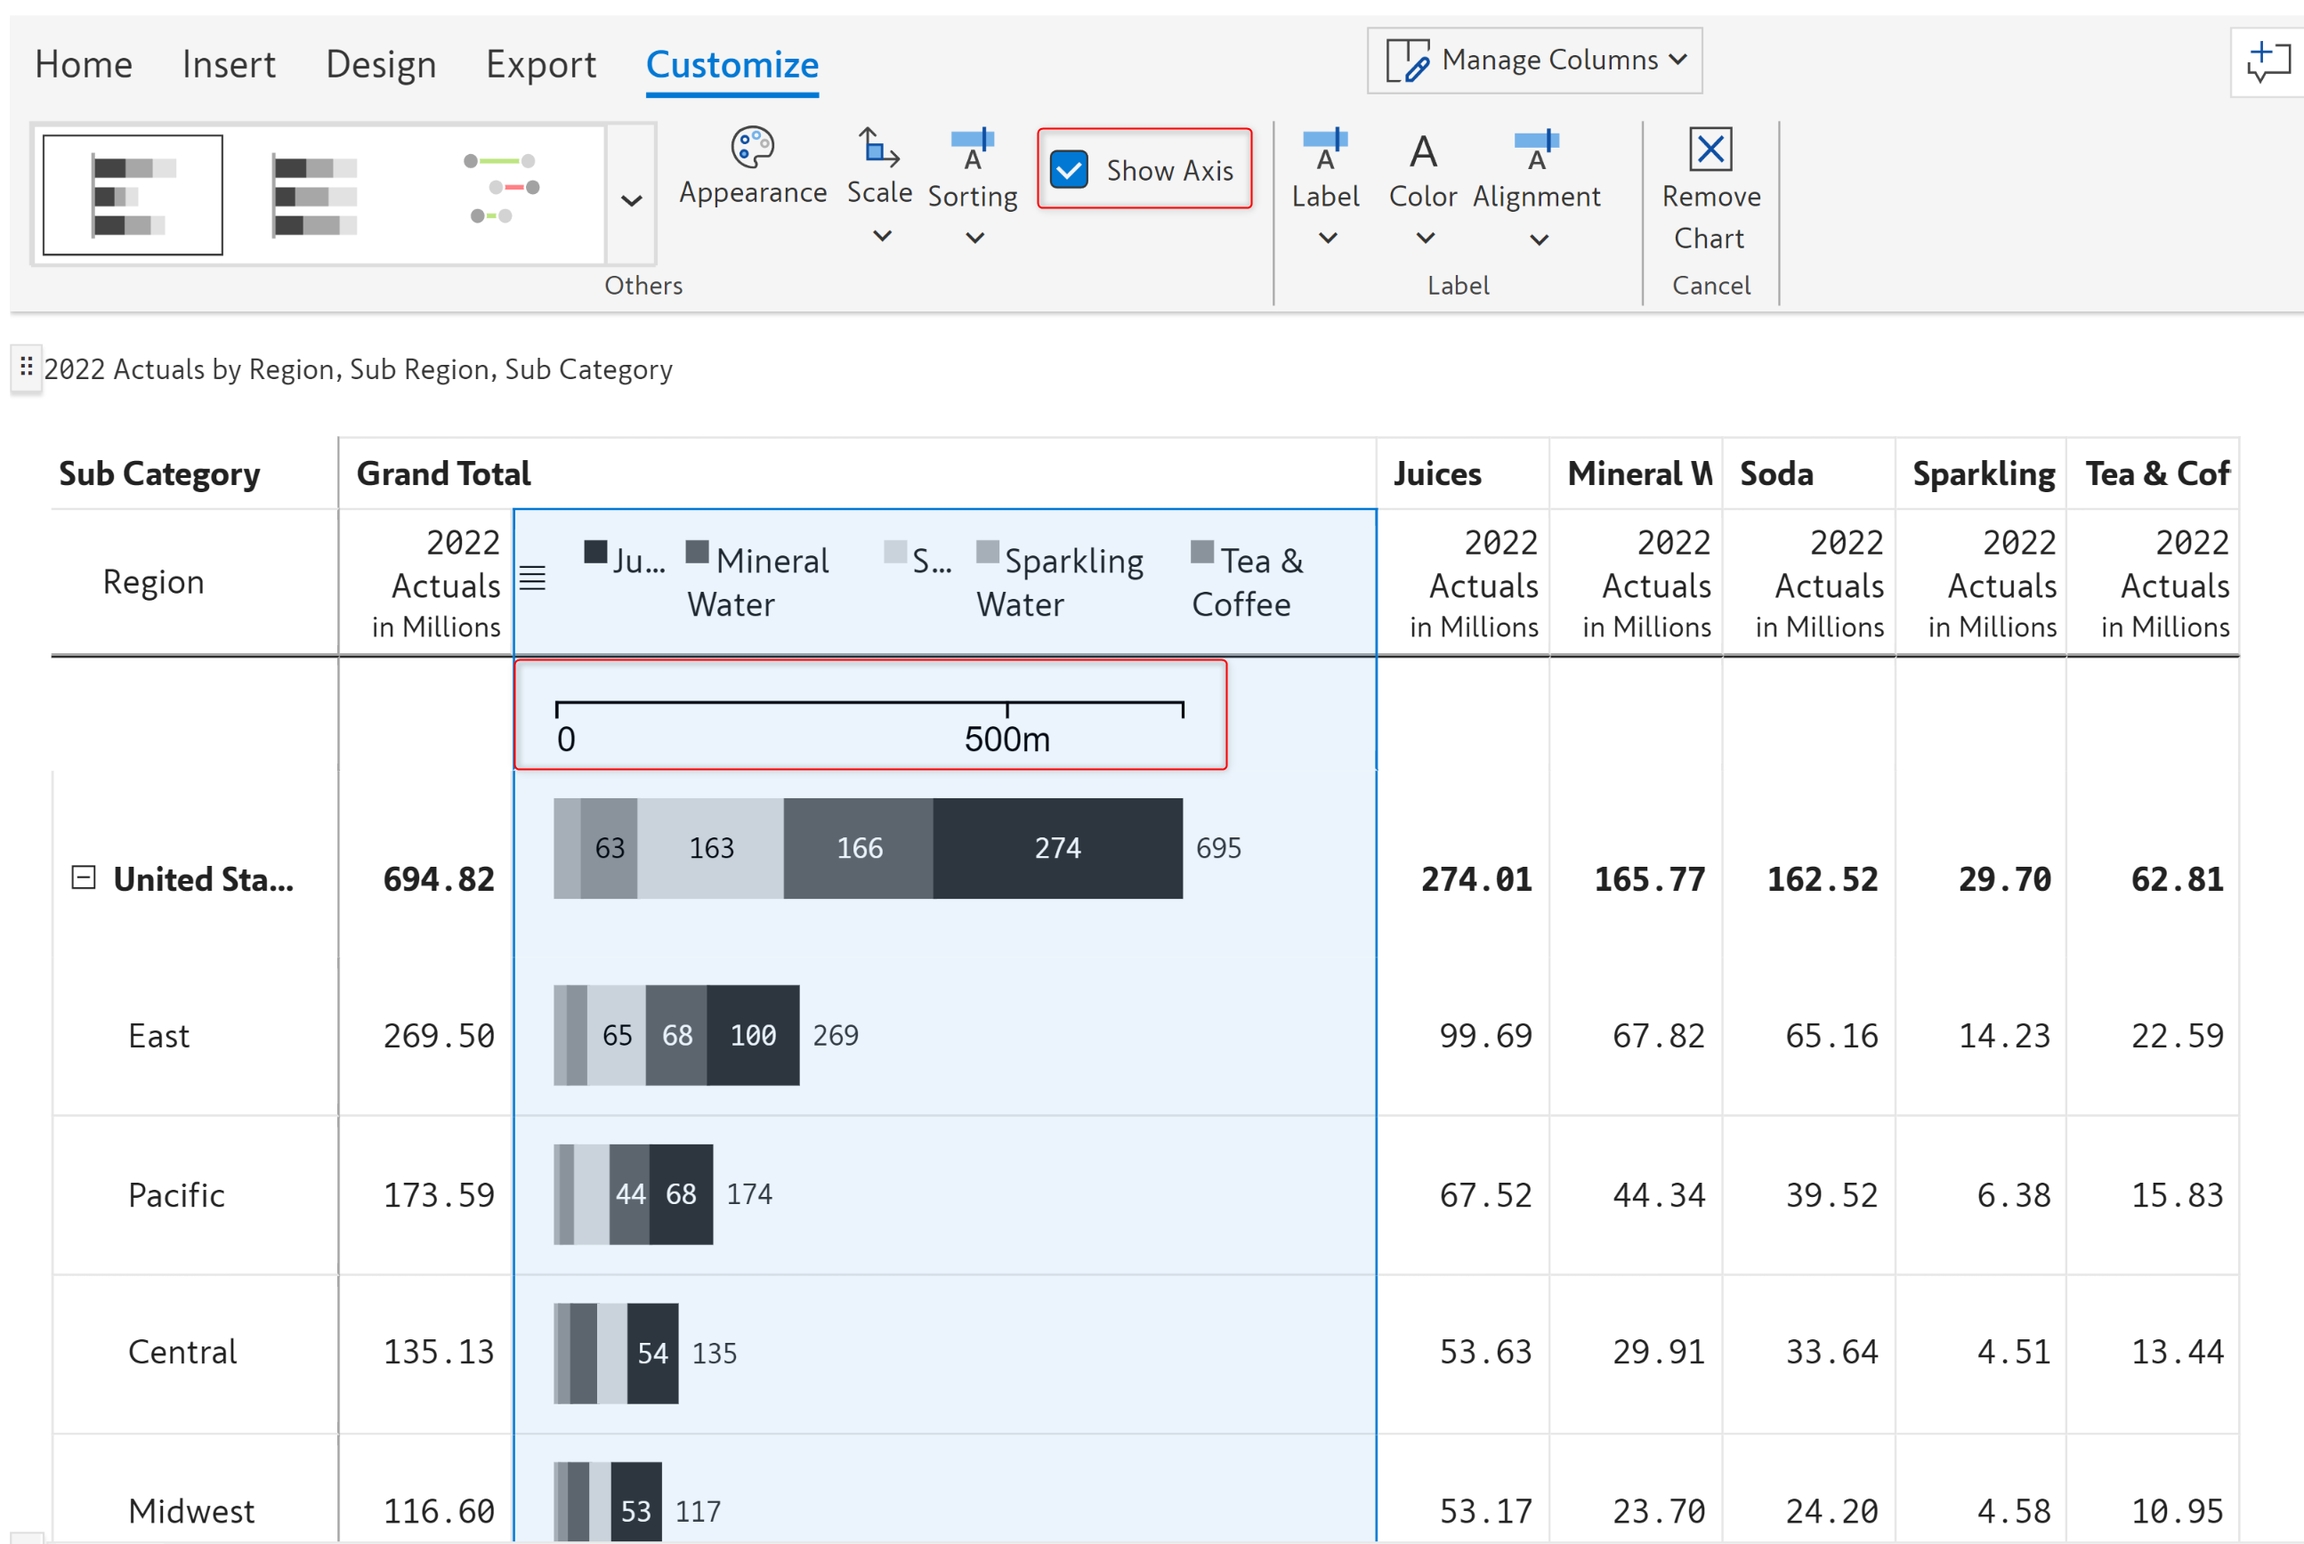This screenshot has width=2304, height=1544.
Task: Click the Alignment icon
Action: coord(1536,150)
